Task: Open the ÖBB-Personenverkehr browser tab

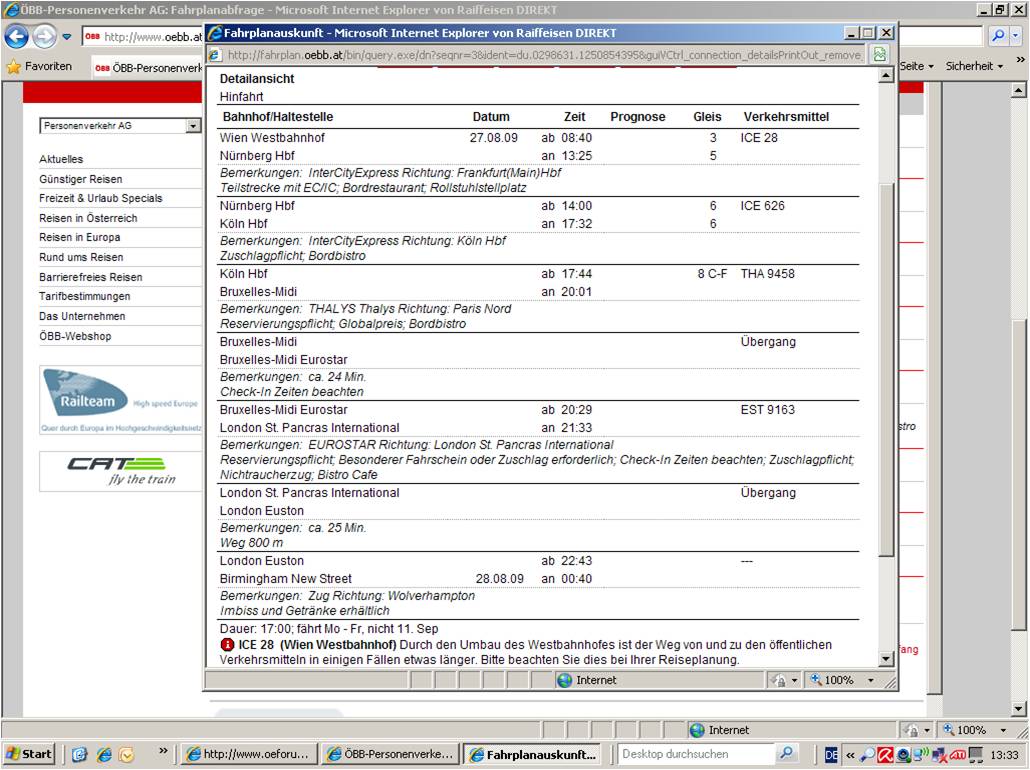Action: coord(148,68)
